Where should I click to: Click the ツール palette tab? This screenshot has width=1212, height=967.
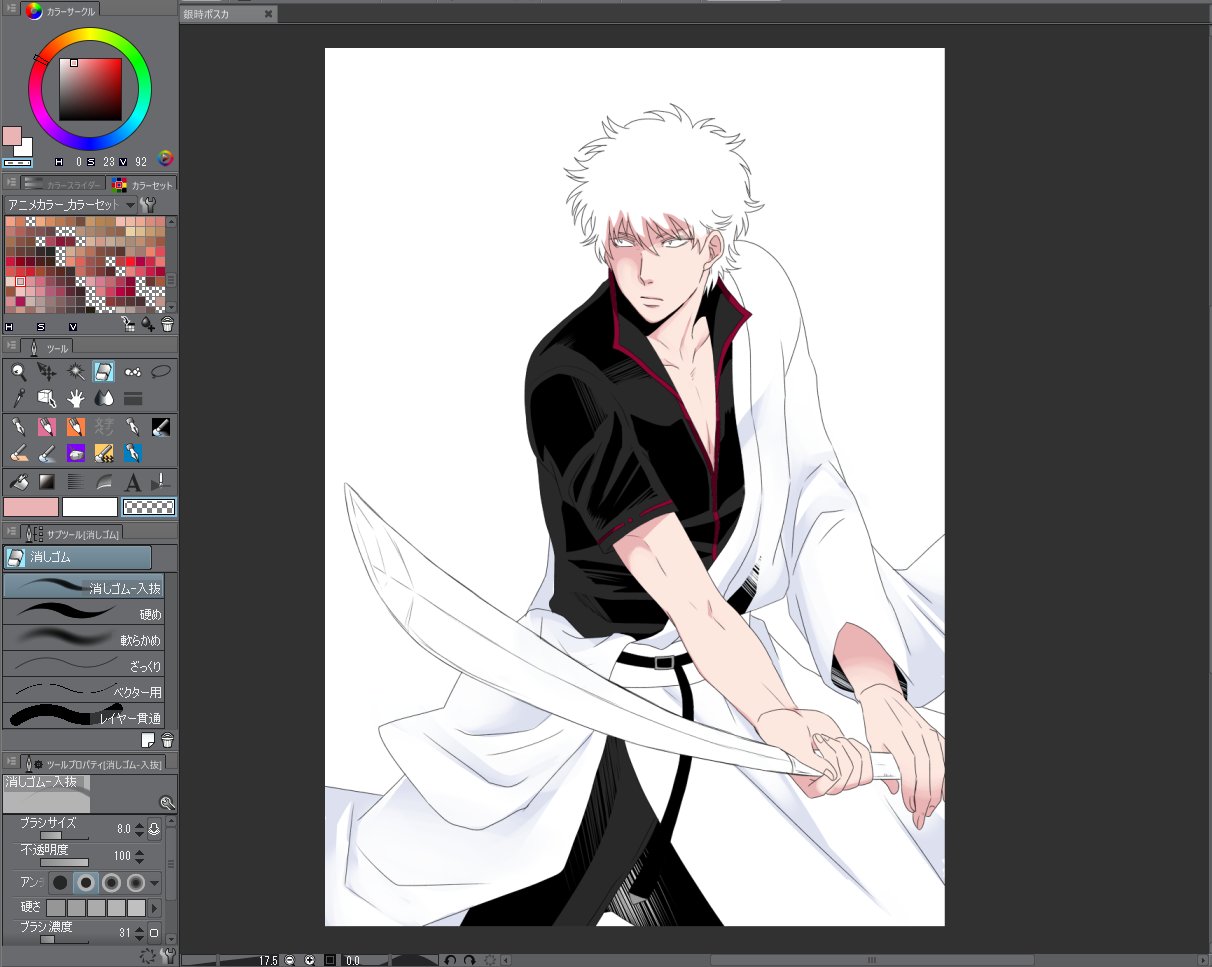click(x=47, y=347)
